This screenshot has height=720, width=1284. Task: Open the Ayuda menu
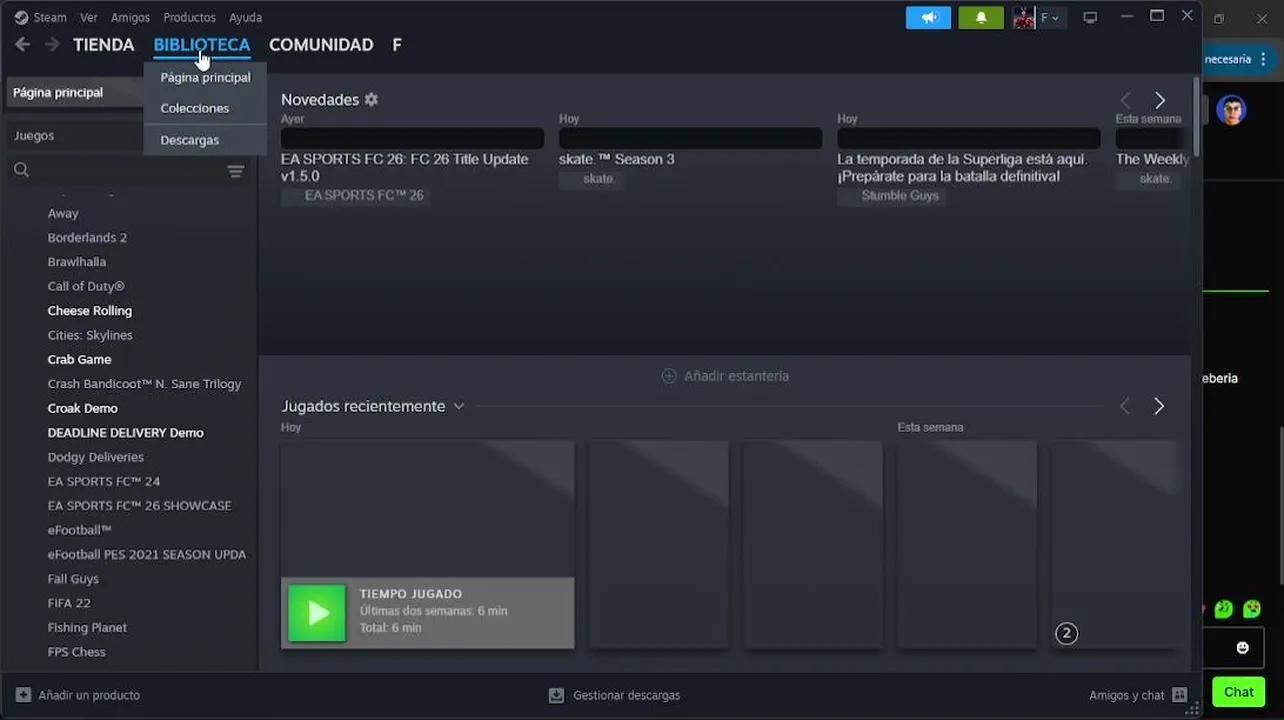(245, 17)
